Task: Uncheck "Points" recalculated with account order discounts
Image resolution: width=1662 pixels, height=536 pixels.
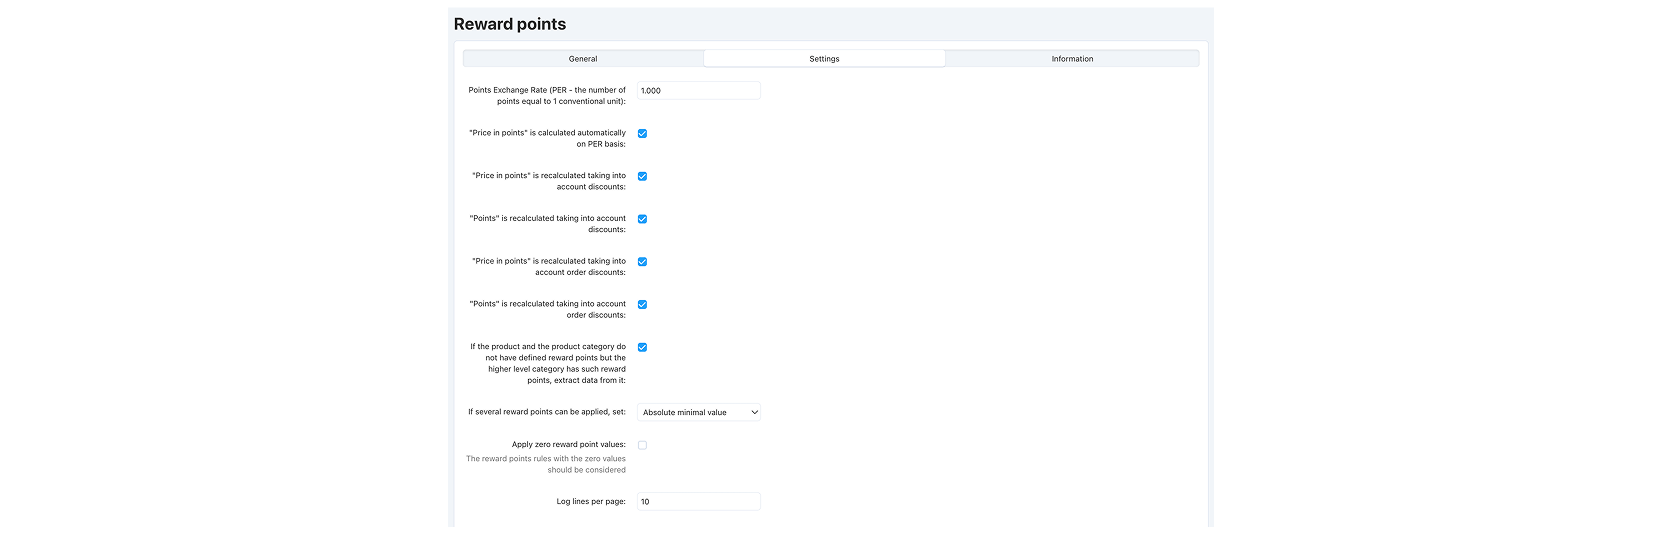Action: [x=642, y=305]
